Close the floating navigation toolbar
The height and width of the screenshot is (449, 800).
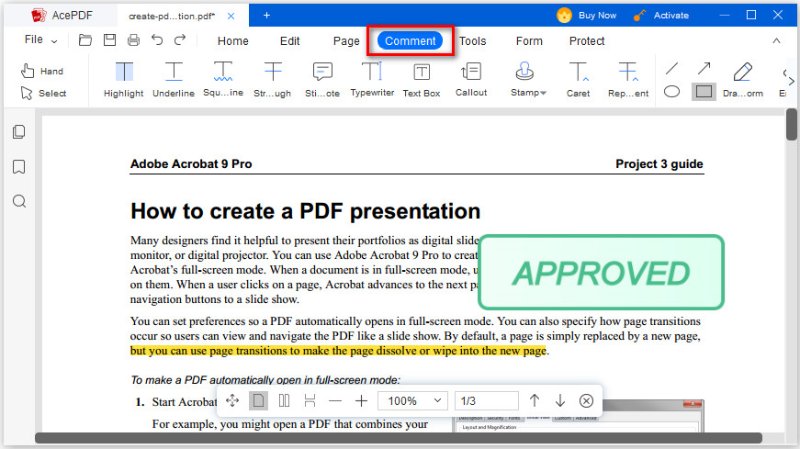pyautogui.click(x=586, y=401)
